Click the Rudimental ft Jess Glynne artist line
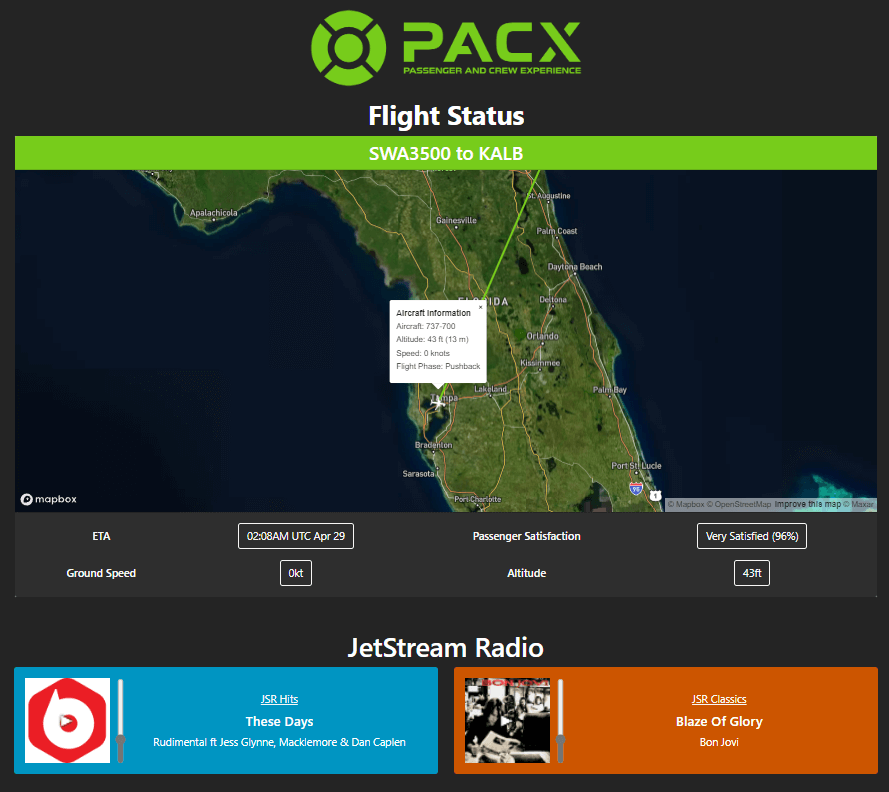 pos(280,742)
